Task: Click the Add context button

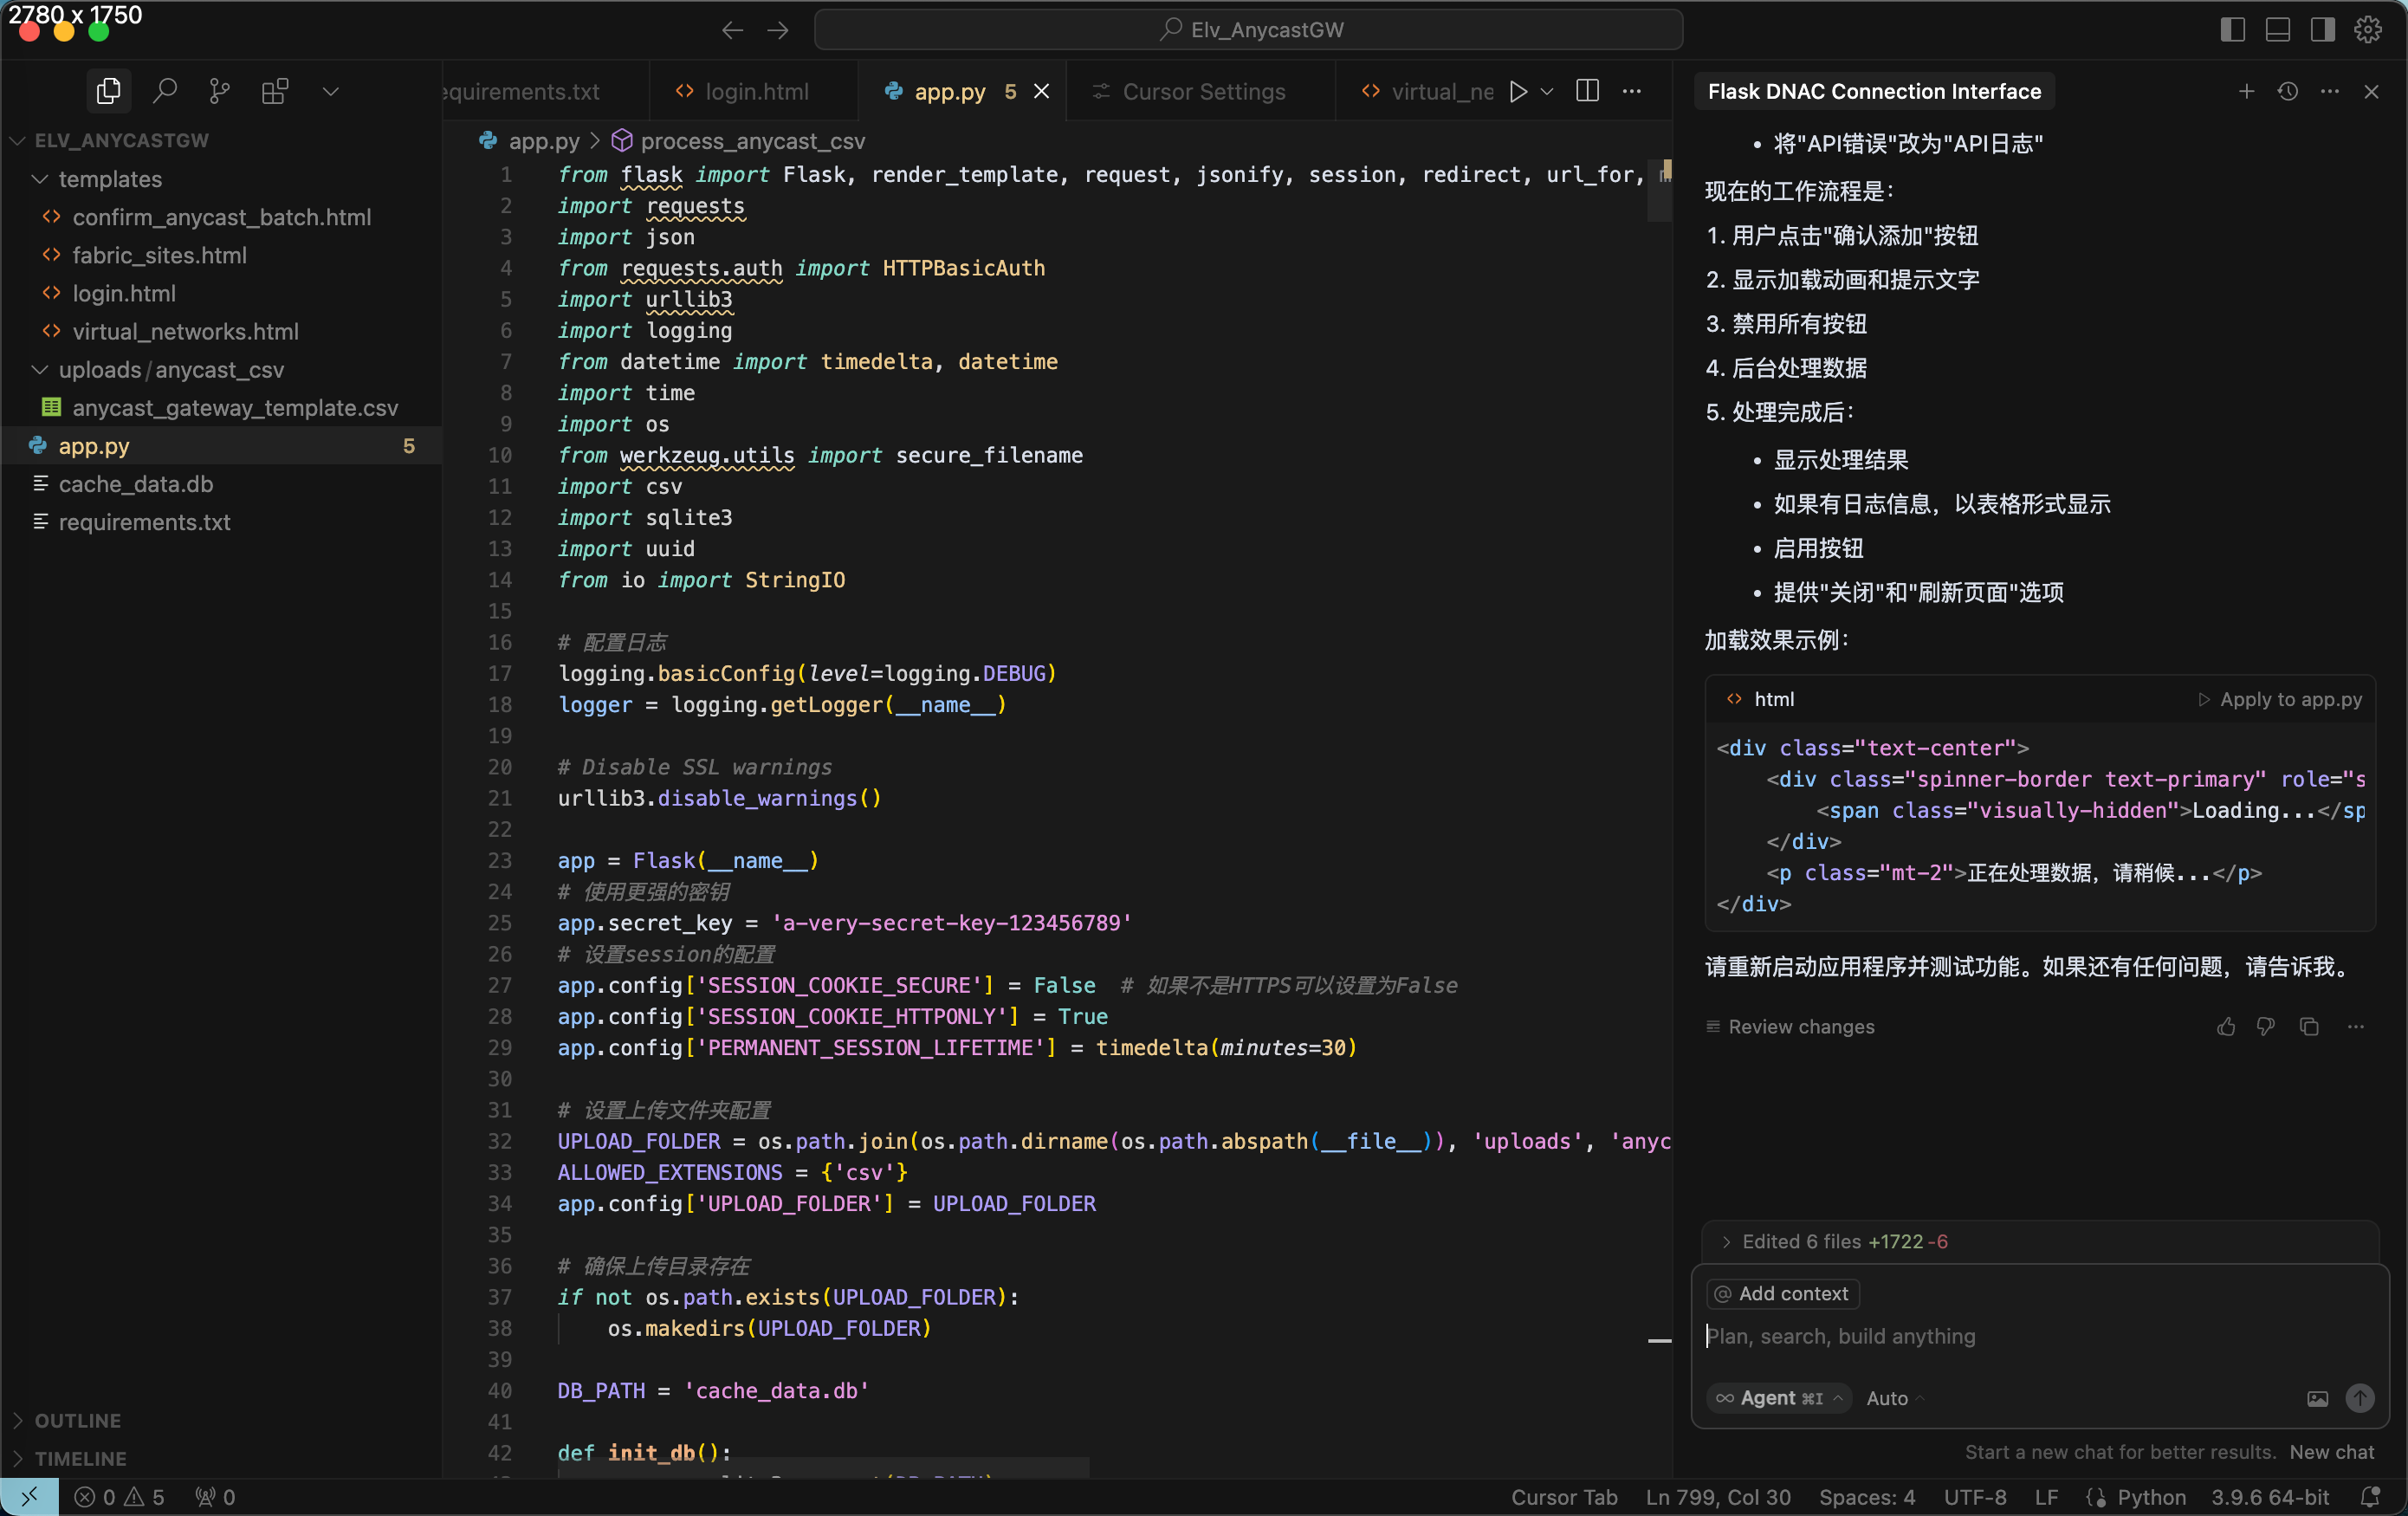Action: 1782,1293
